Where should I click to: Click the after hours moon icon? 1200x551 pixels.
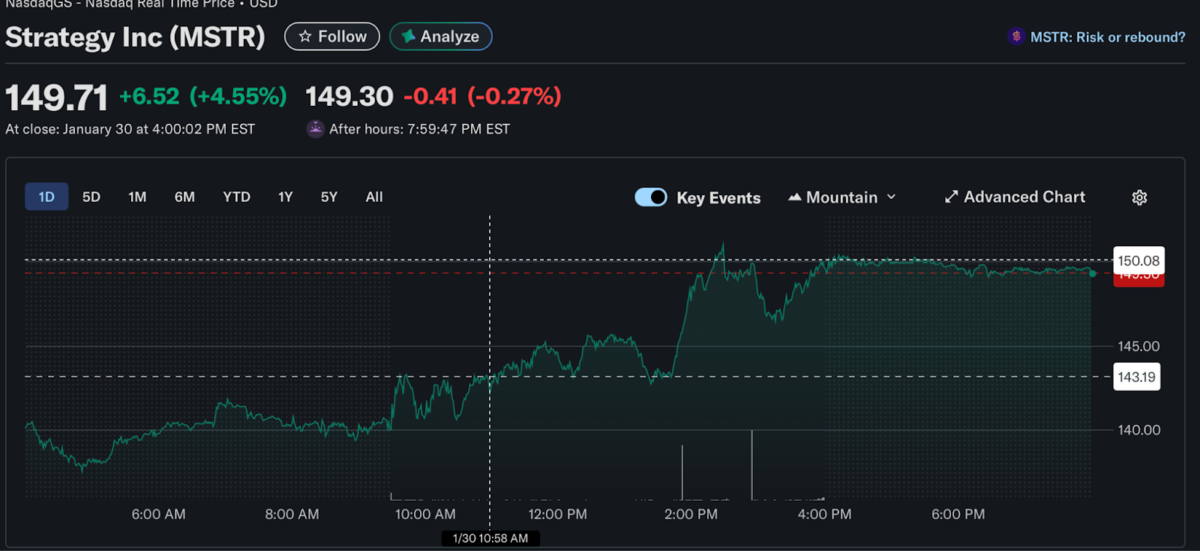pos(315,129)
